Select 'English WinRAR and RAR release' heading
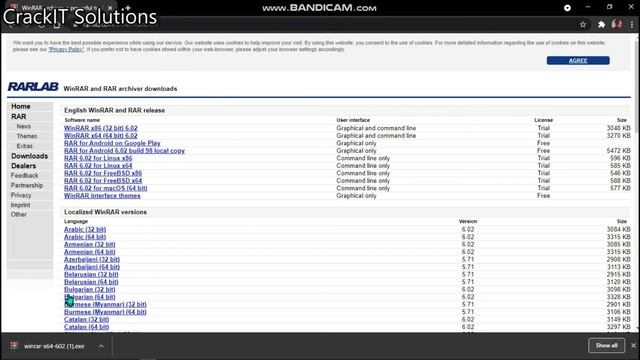The image size is (640, 360). (x=114, y=110)
